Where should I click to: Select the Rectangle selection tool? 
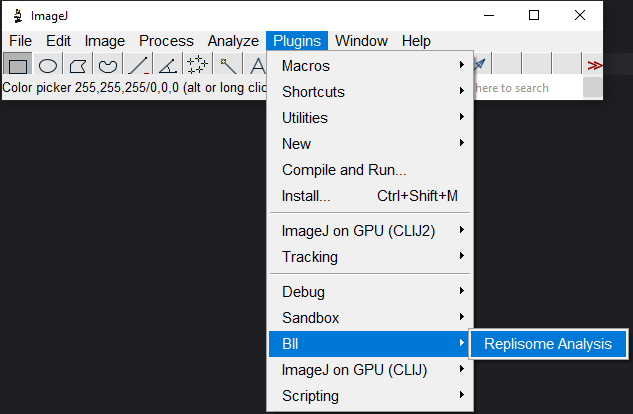[x=17, y=65]
